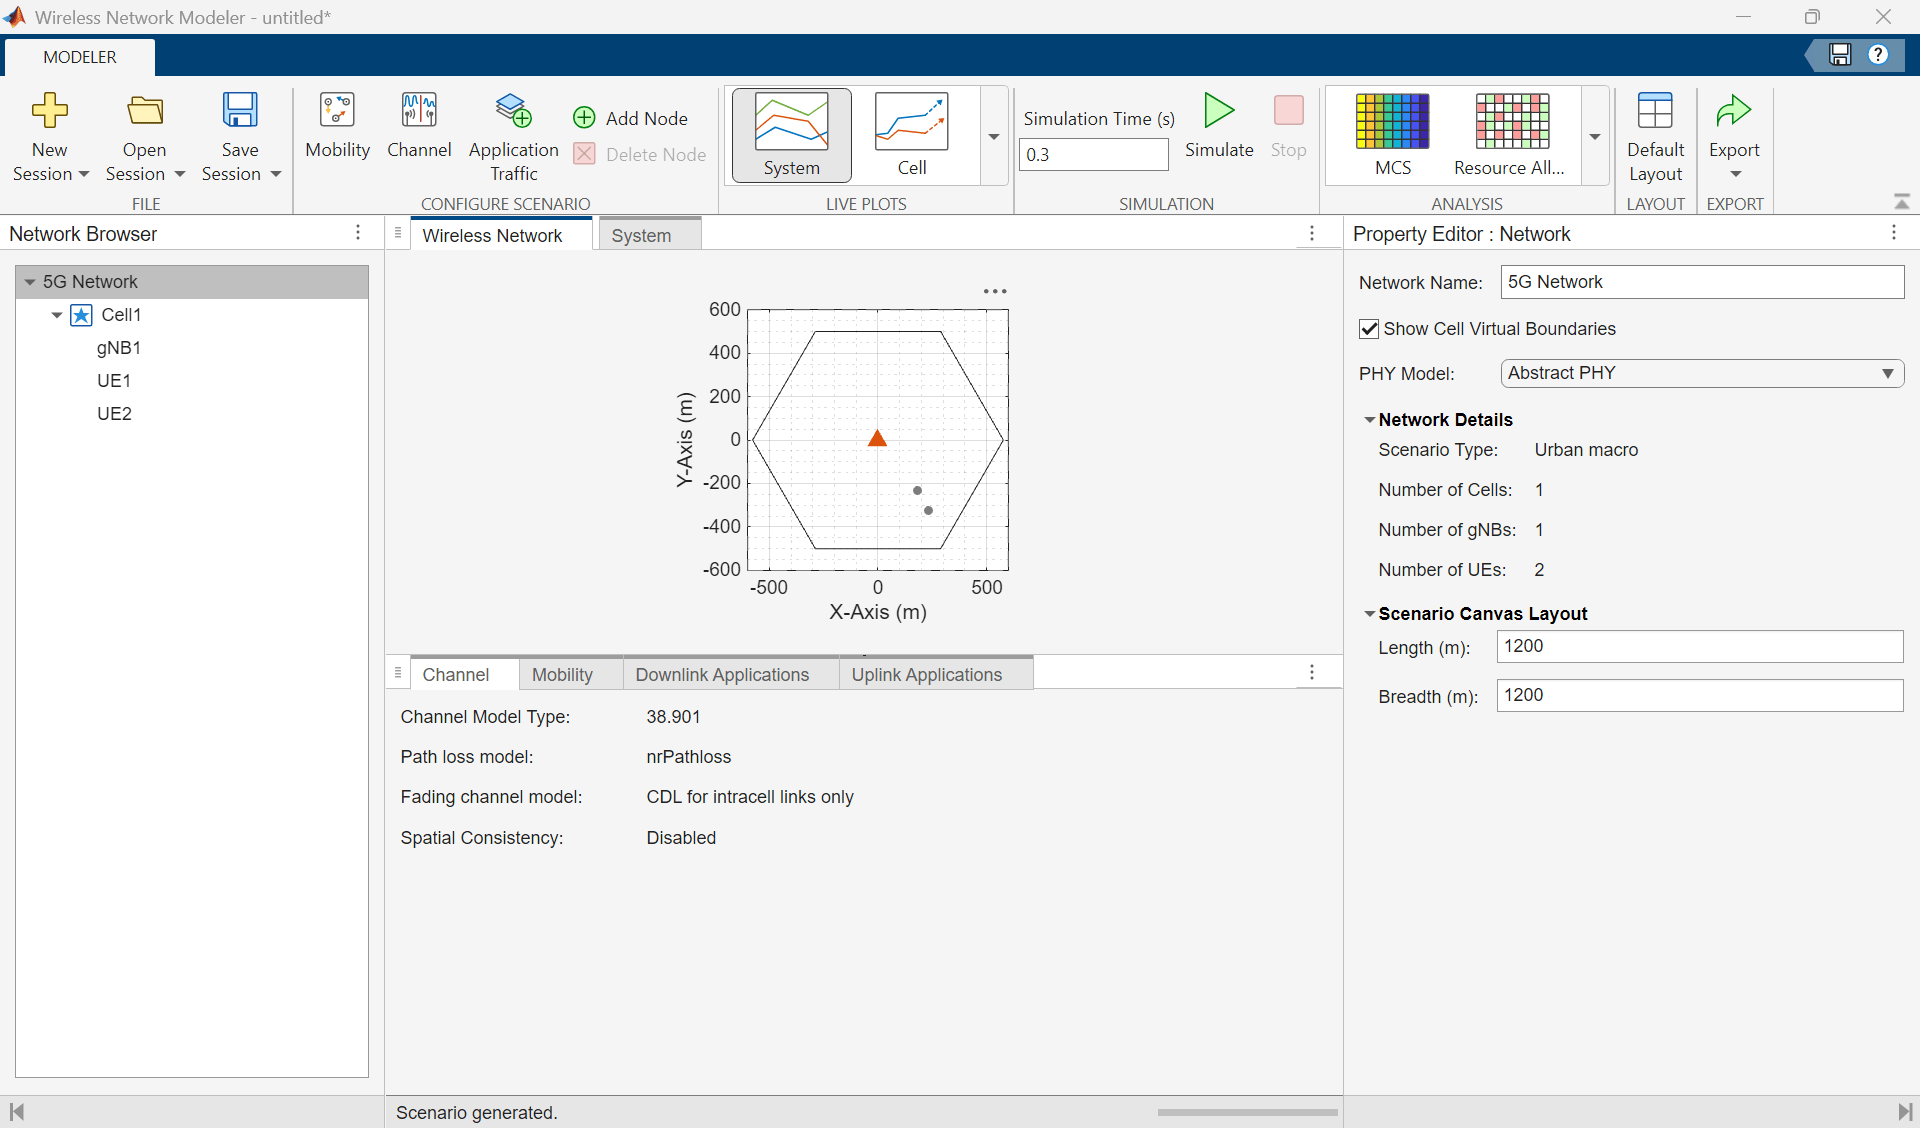Screen dimensions: 1920x1128
Task: Open the PHY Model dropdown
Action: coord(1701,373)
